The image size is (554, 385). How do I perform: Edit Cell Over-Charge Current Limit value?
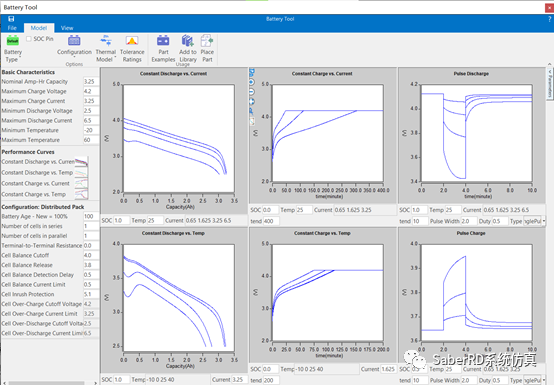[91, 314]
